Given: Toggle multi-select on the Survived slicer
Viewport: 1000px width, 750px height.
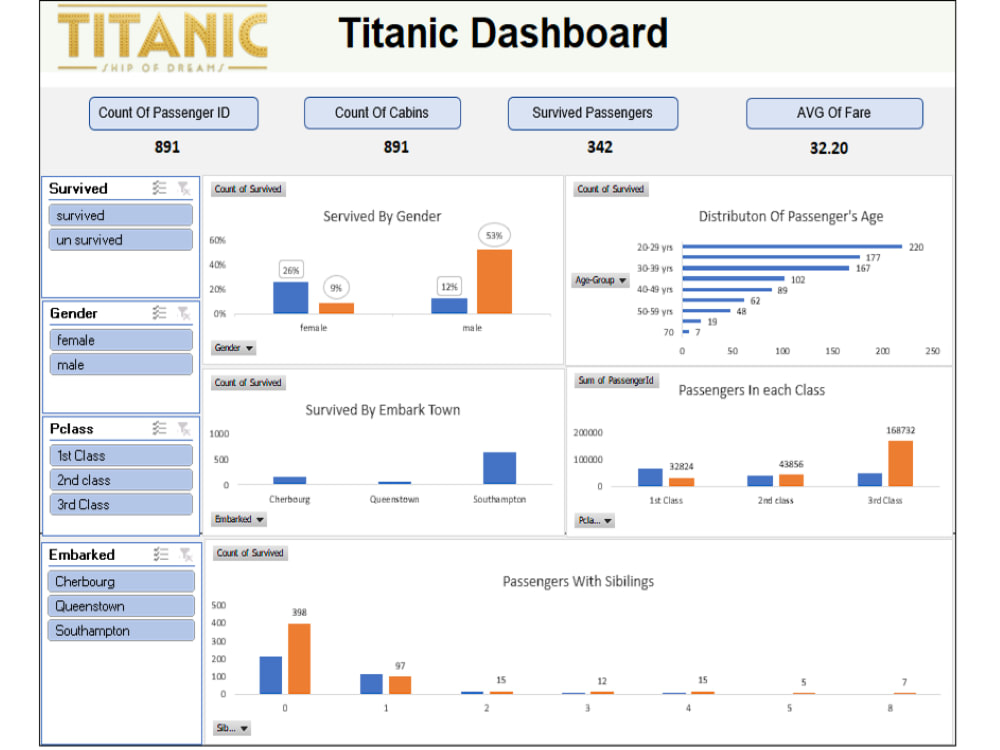Looking at the screenshot, I should pos(159,188).
